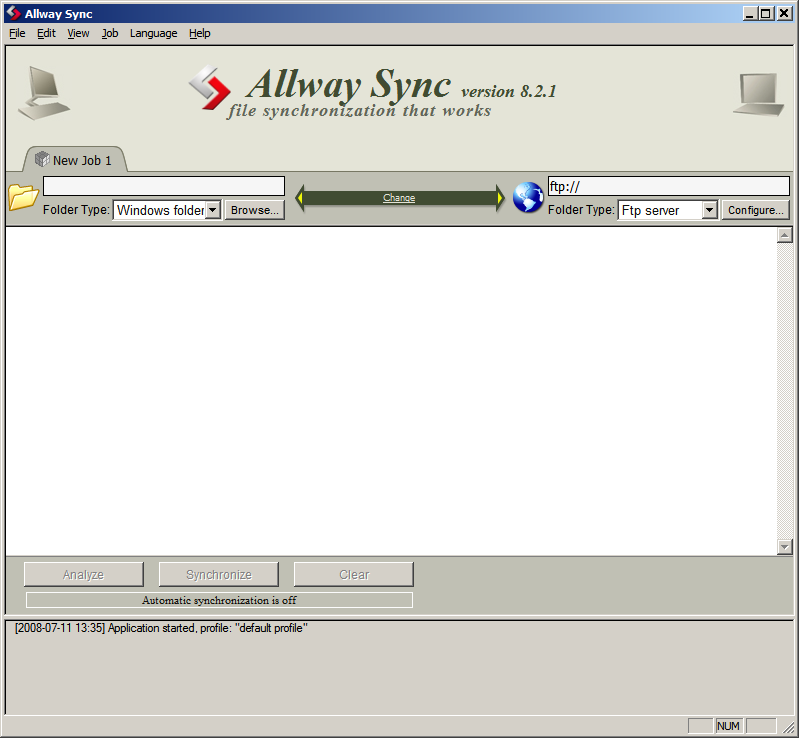Viewport: 799px width, 738px height.
Task: Click Automatic synchronization is off bar
Action: pos(219,600)
